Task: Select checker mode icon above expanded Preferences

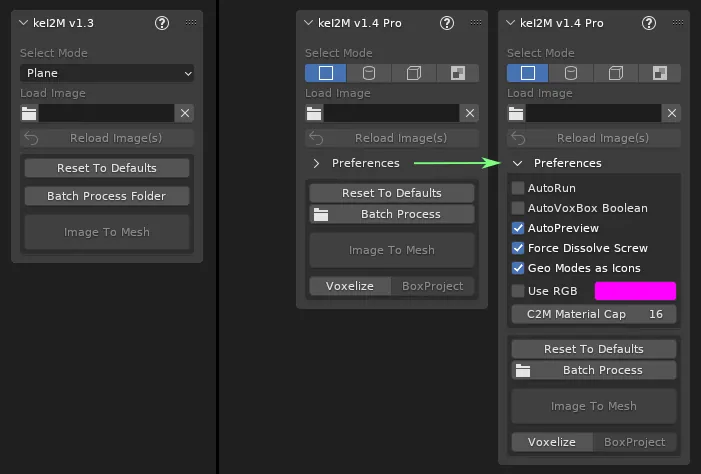Action: (660, 72)
